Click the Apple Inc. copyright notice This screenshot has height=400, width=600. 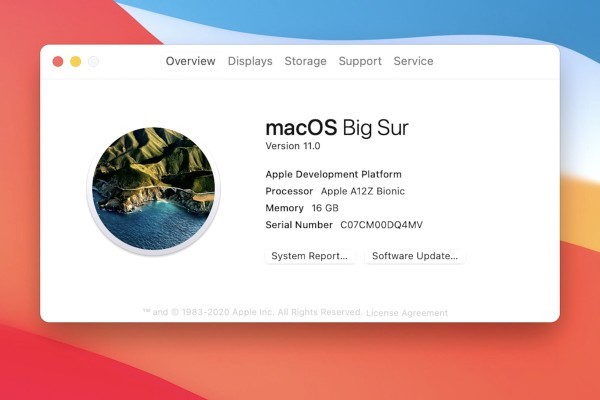tap(252, 313)
